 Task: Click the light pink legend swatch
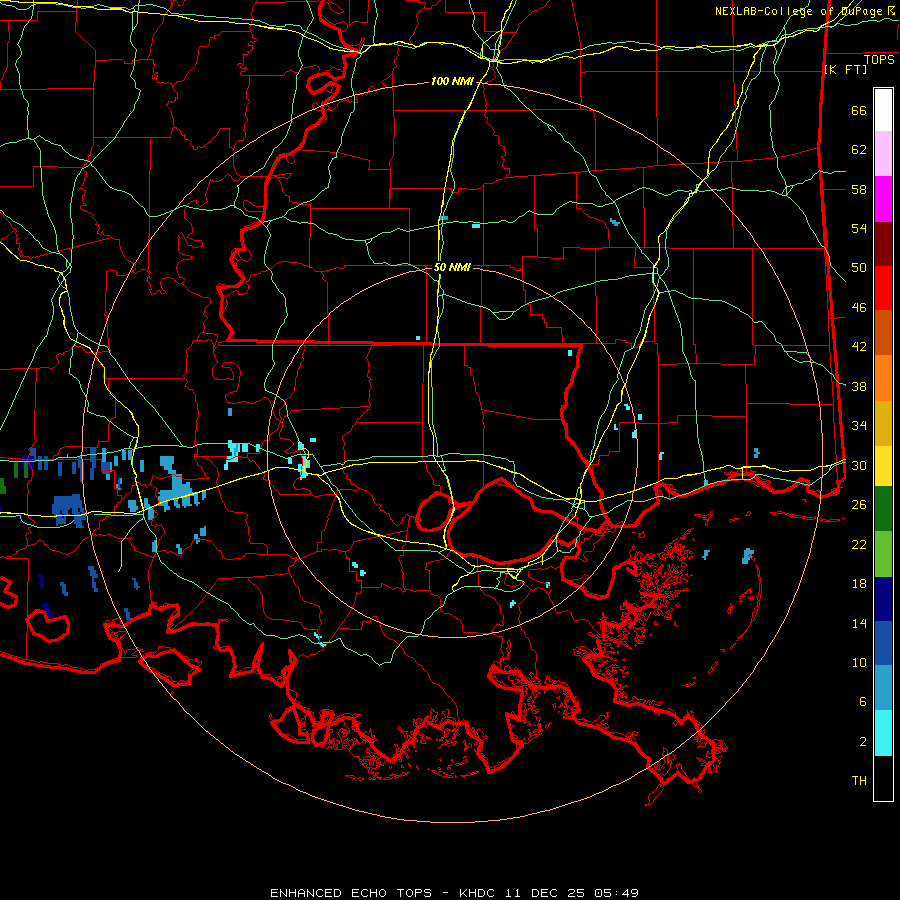tap(883, 154)
